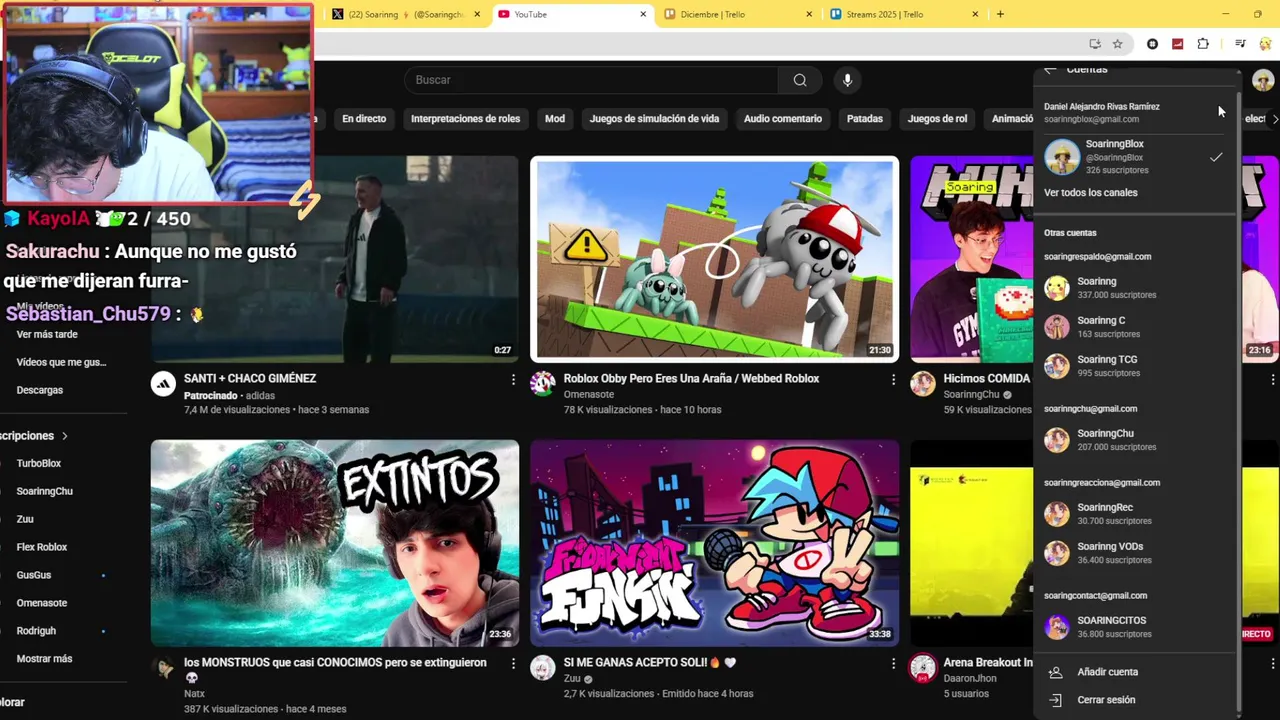Image resolution: width=1280 pixels, height=720 pixels.
Task: Close the Diciembre | Trello tab
Action: [x=809, y=14]
